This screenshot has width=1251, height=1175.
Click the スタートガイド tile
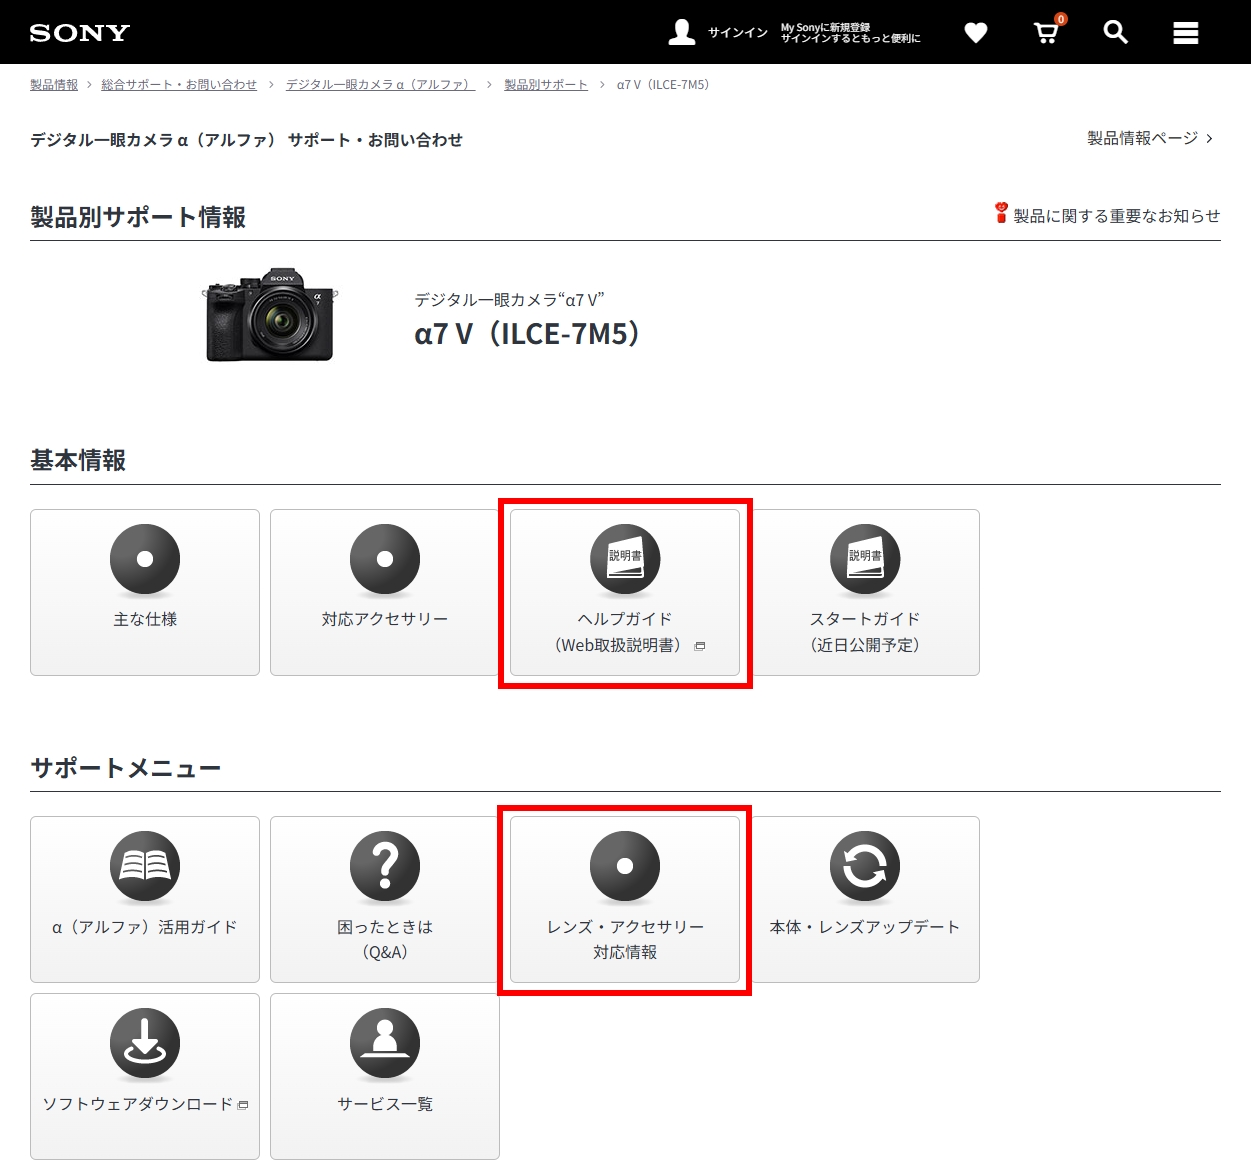click(x=865, y=592)
